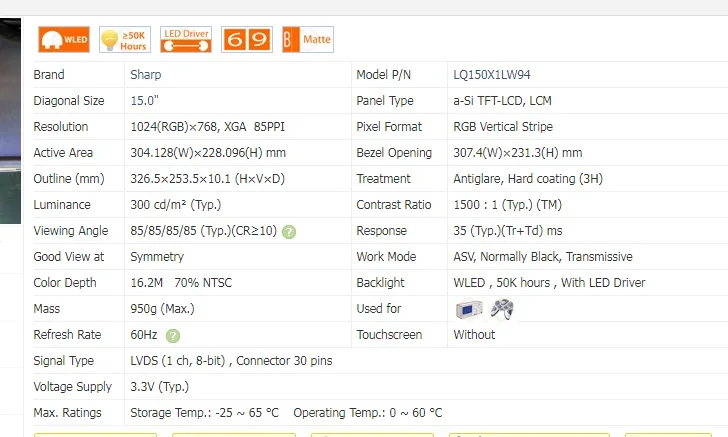
Task: Select response 35 (Typ.)(Tr+Td) ms
Action: [x=508, y=231]
